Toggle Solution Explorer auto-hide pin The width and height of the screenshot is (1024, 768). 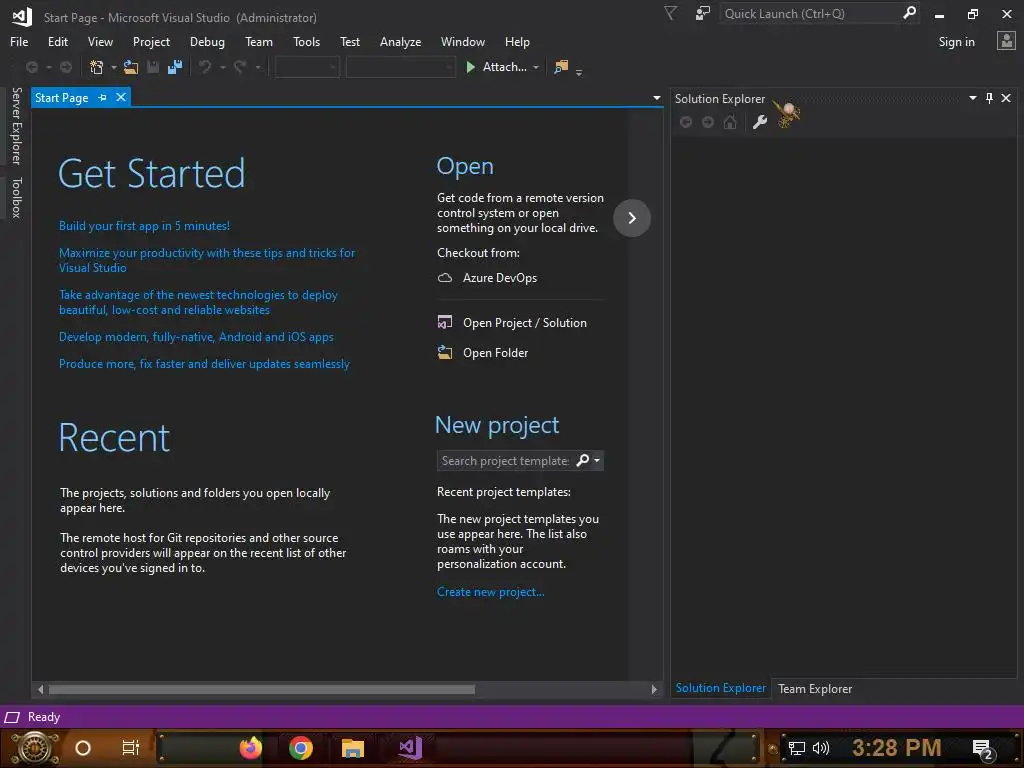coord(989,98)
